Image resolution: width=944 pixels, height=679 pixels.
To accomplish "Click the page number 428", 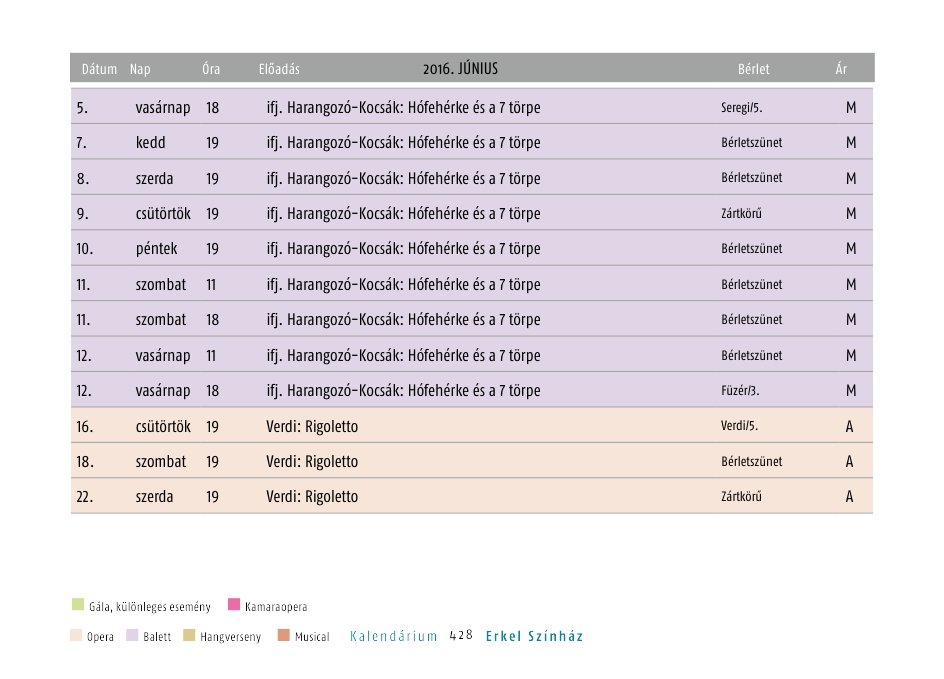I will click(x=461, y=635).
